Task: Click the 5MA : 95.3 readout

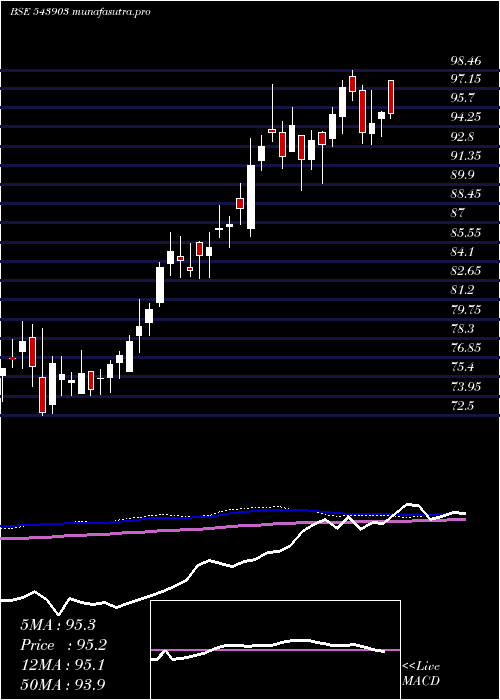Action: [x=58, y=625]
